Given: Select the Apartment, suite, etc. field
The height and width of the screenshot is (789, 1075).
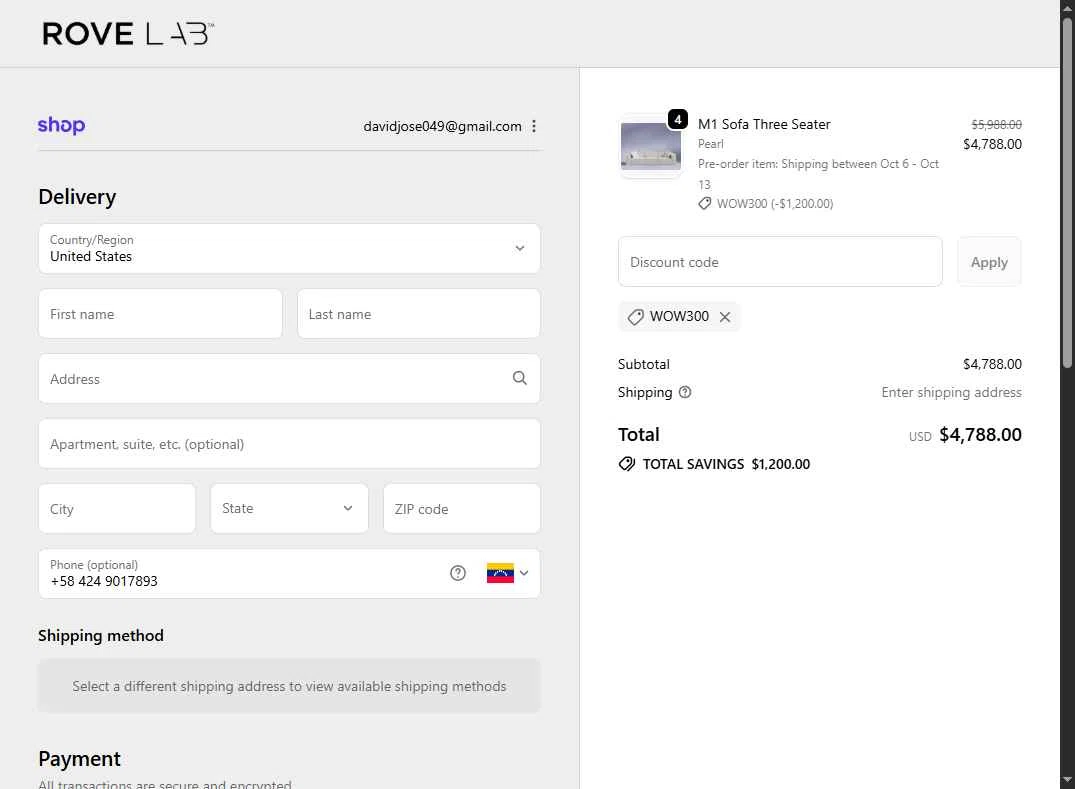Looking at the screenshot, I should tap(289, 444).
